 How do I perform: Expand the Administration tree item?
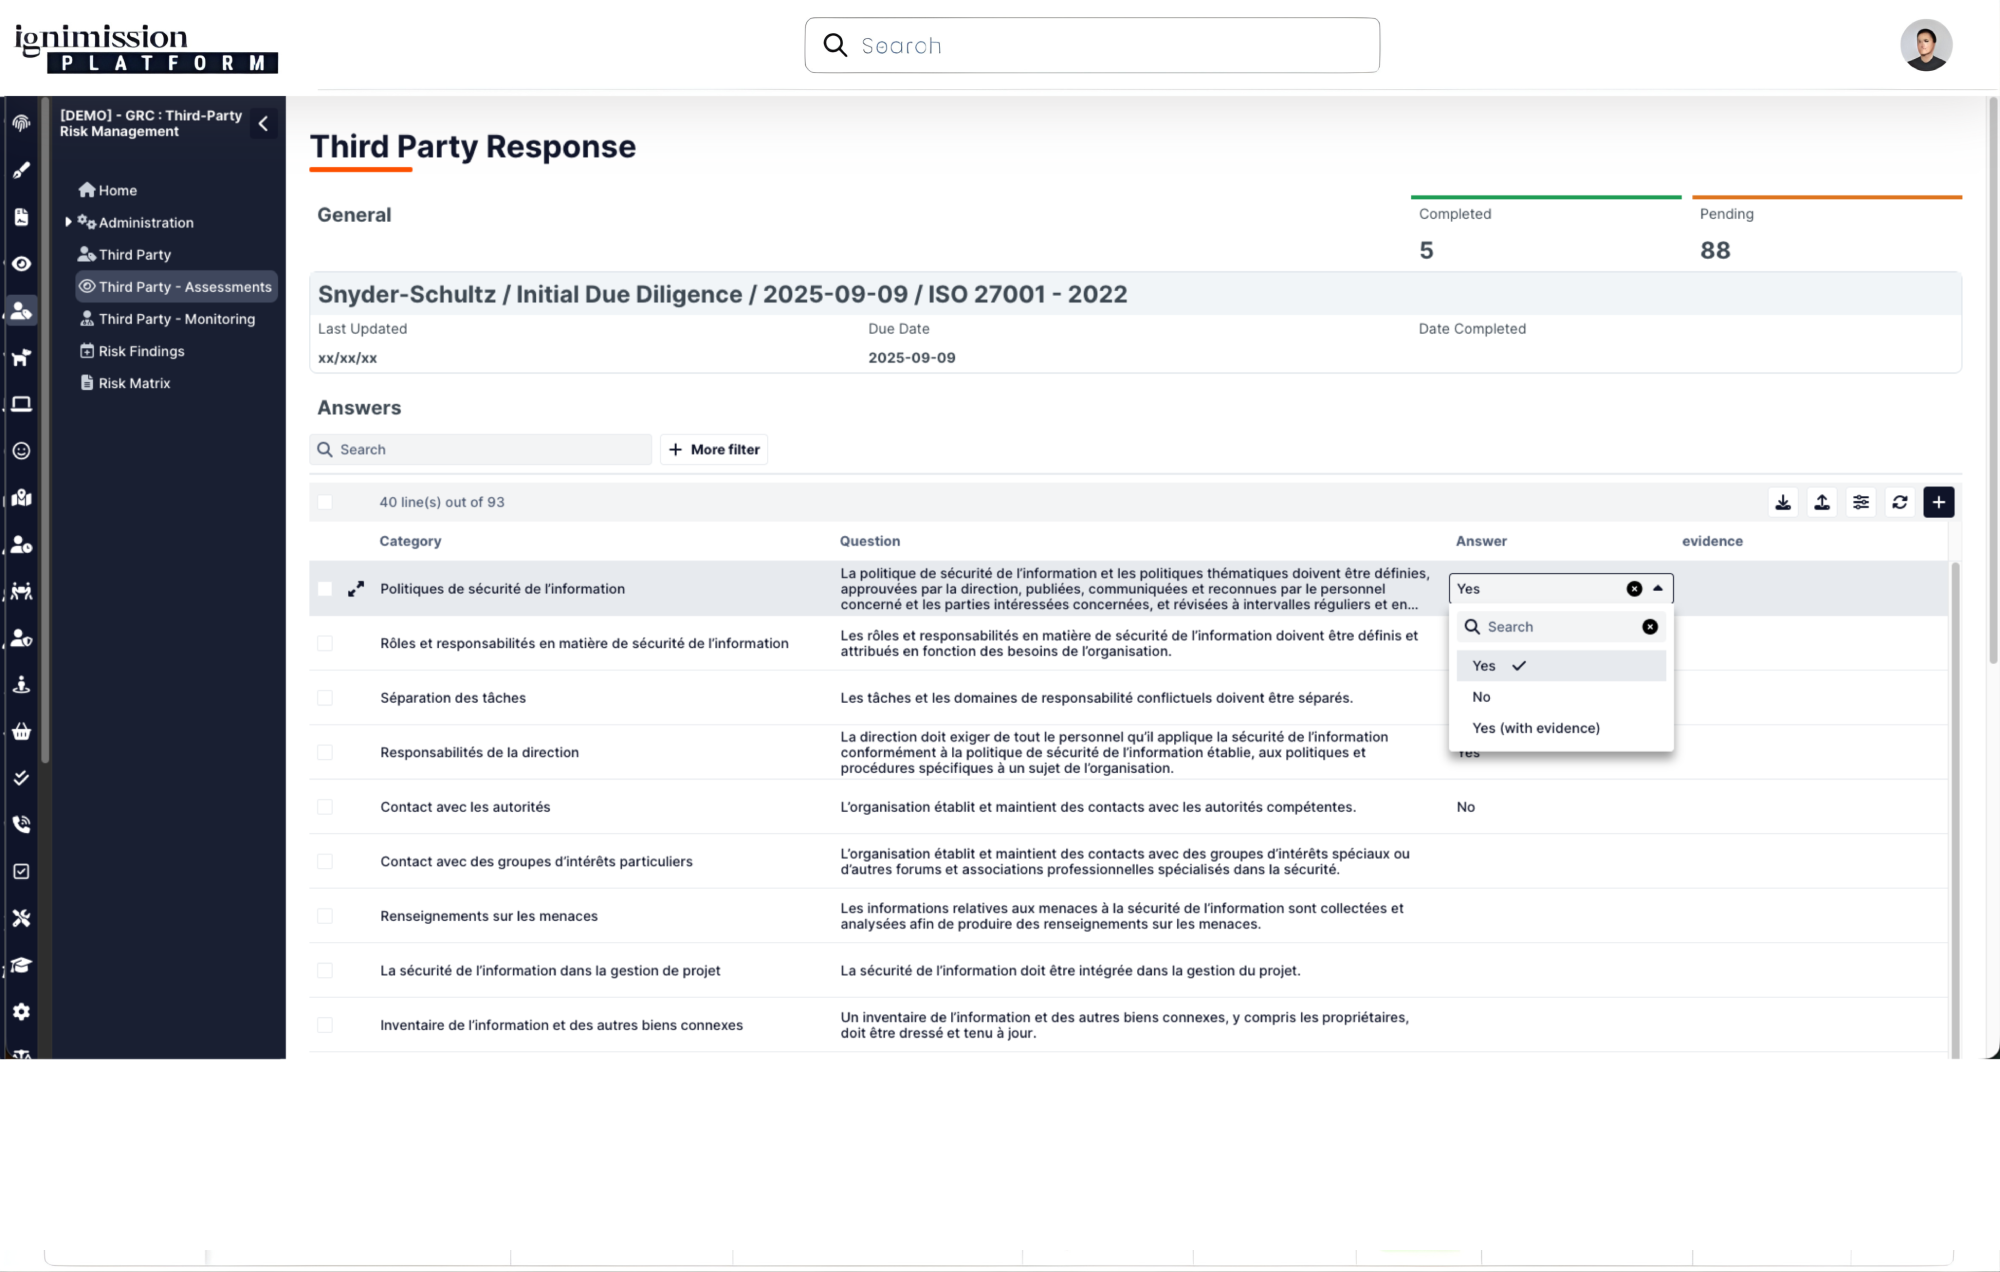point(68,222)
